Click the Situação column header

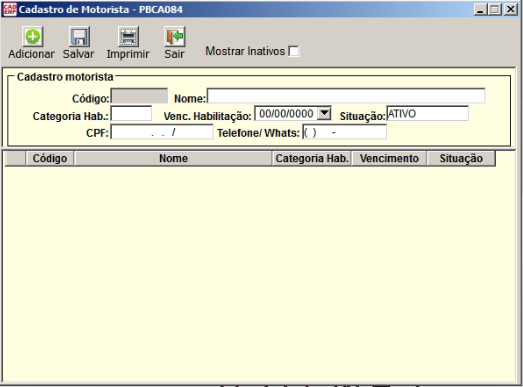[x=461, y=158]
